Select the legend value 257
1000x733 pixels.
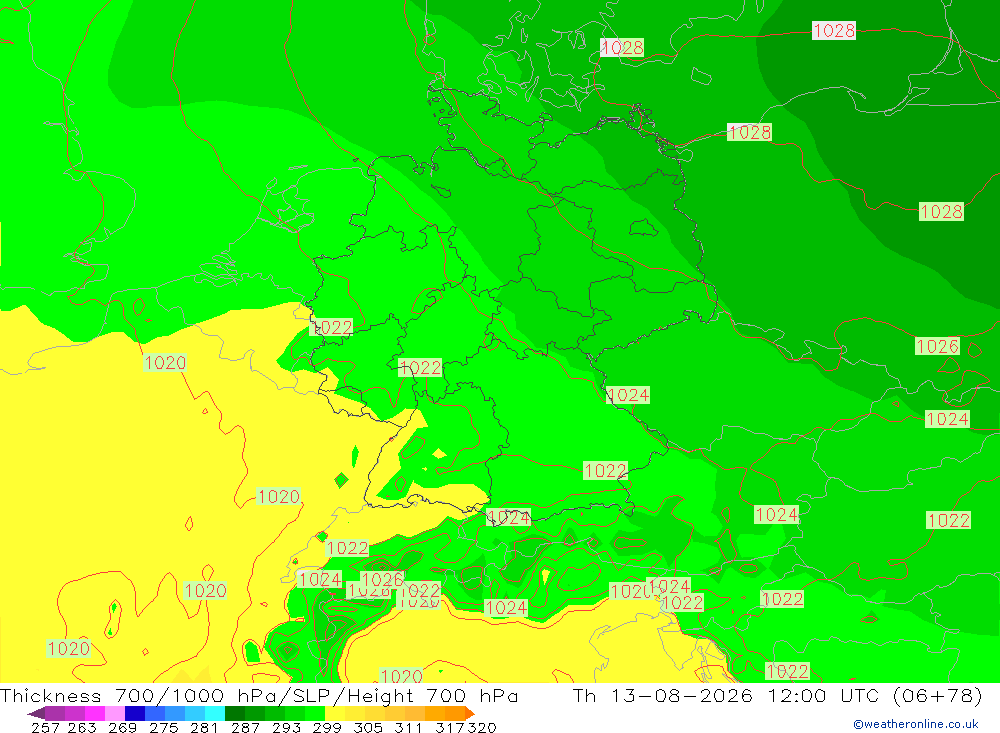coord(45,727)
